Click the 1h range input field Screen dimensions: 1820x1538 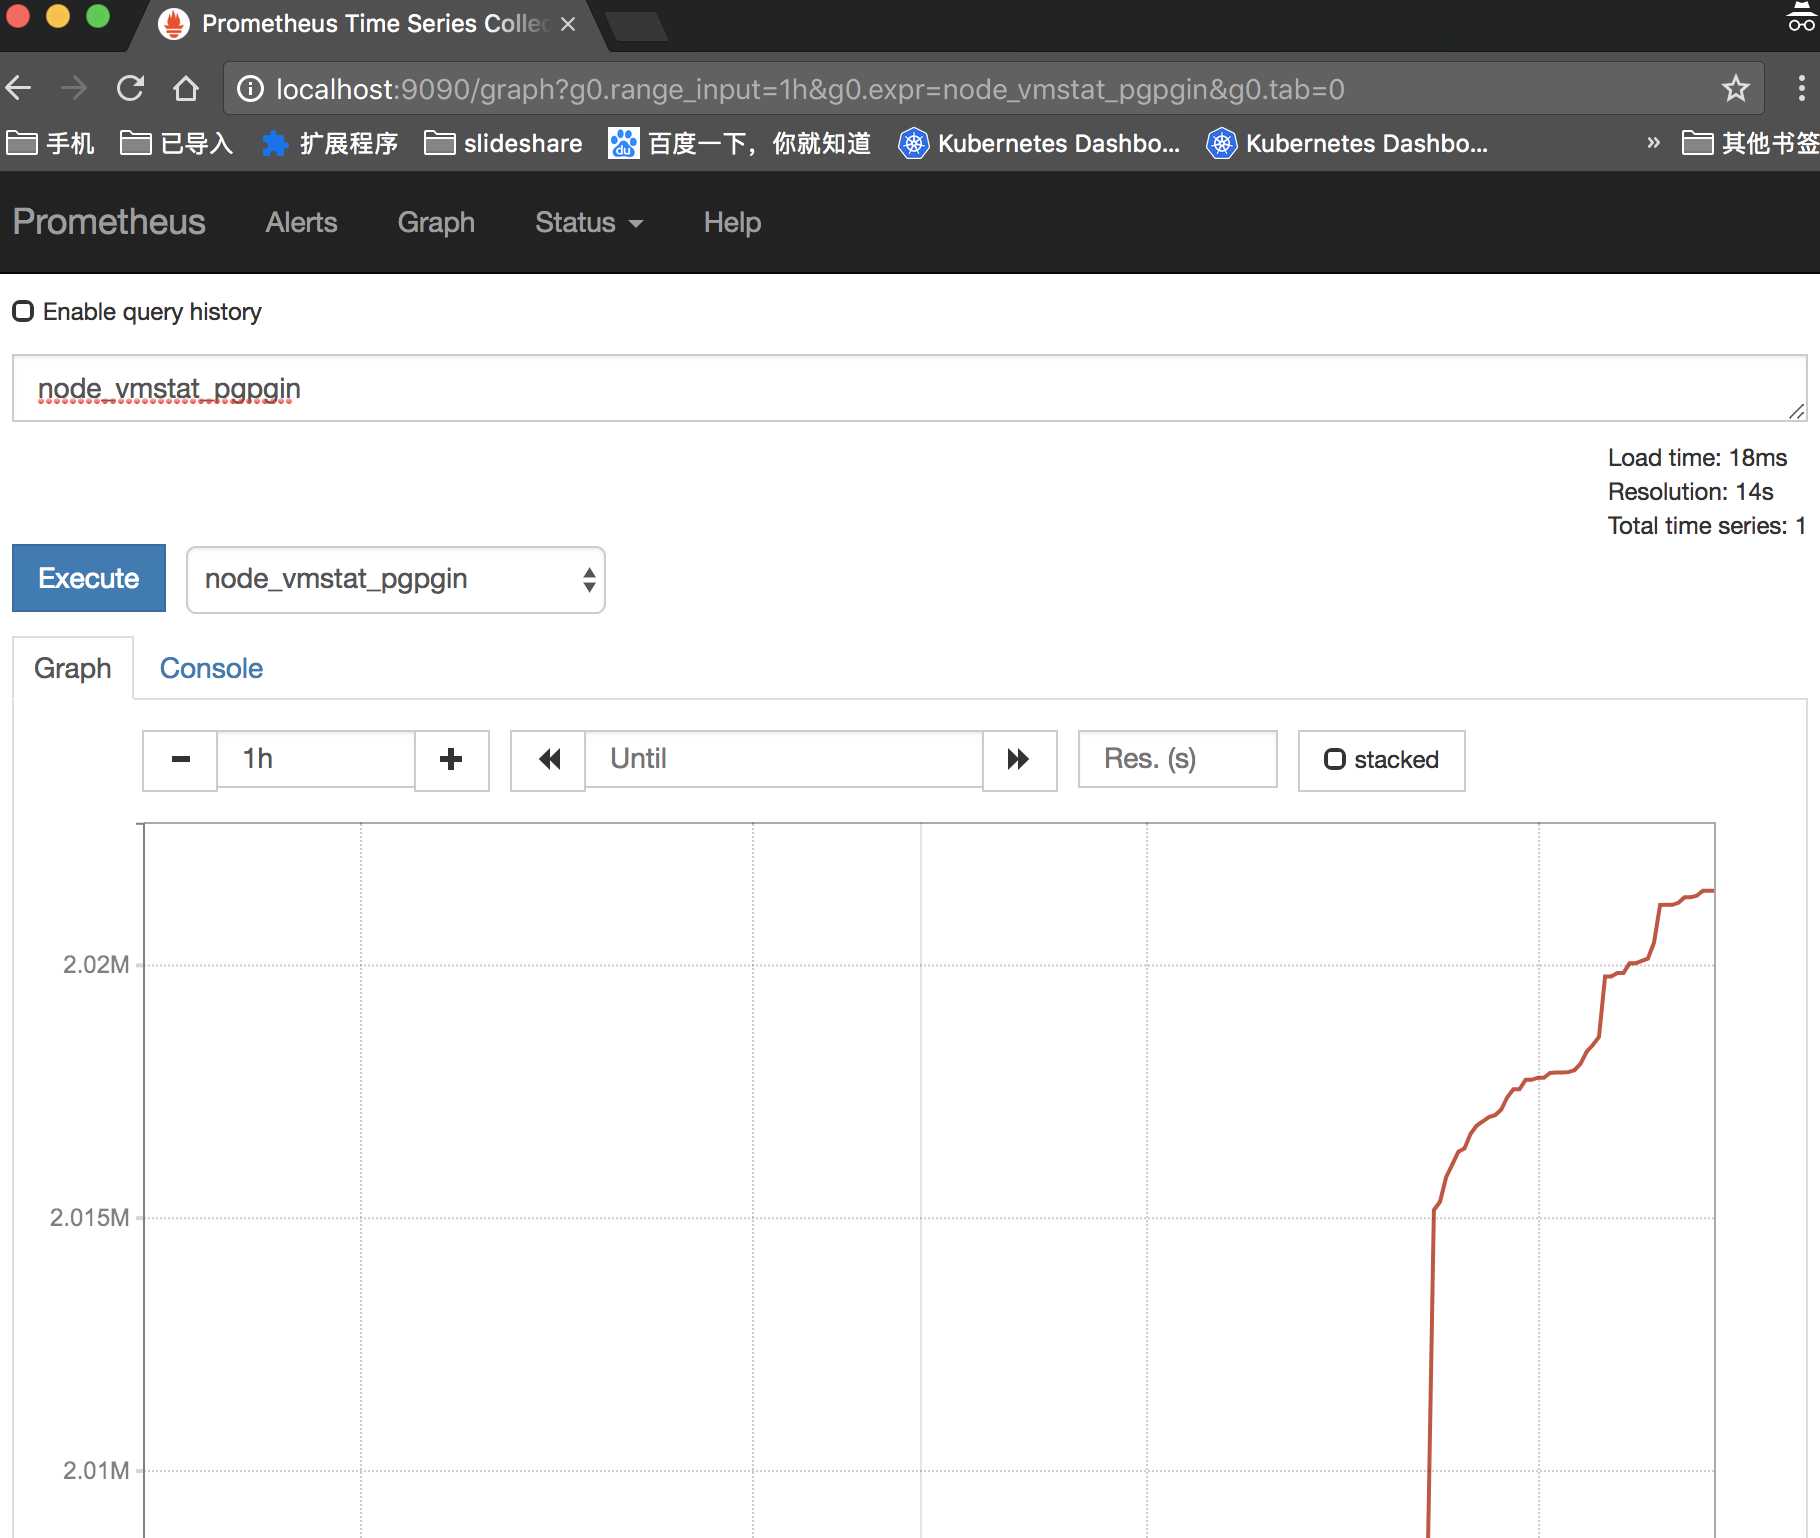pos(316,759)
